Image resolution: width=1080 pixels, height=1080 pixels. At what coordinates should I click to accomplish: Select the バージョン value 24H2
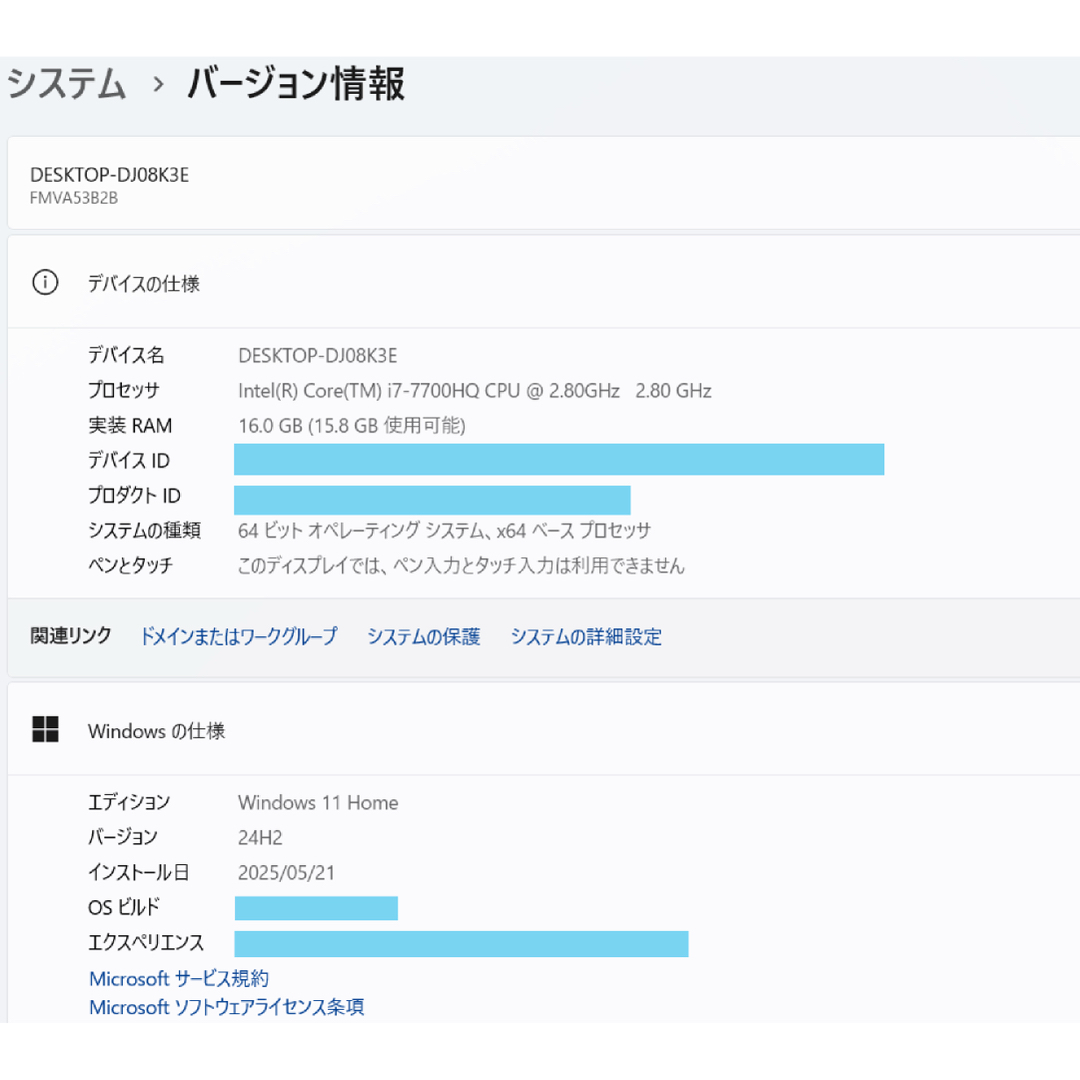[260, 838]
